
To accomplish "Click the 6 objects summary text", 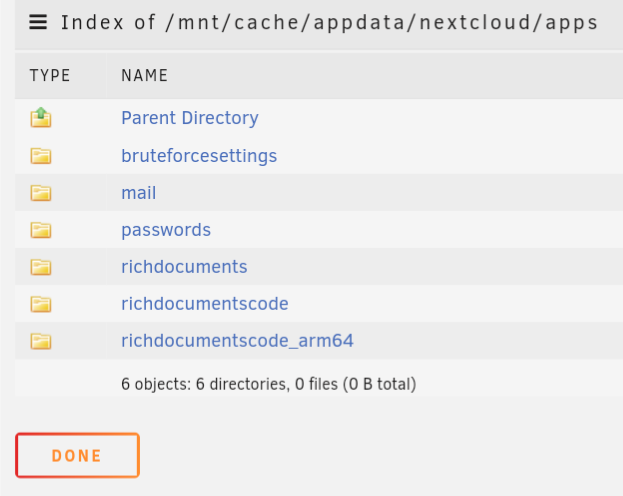I will tap(269, 384).
